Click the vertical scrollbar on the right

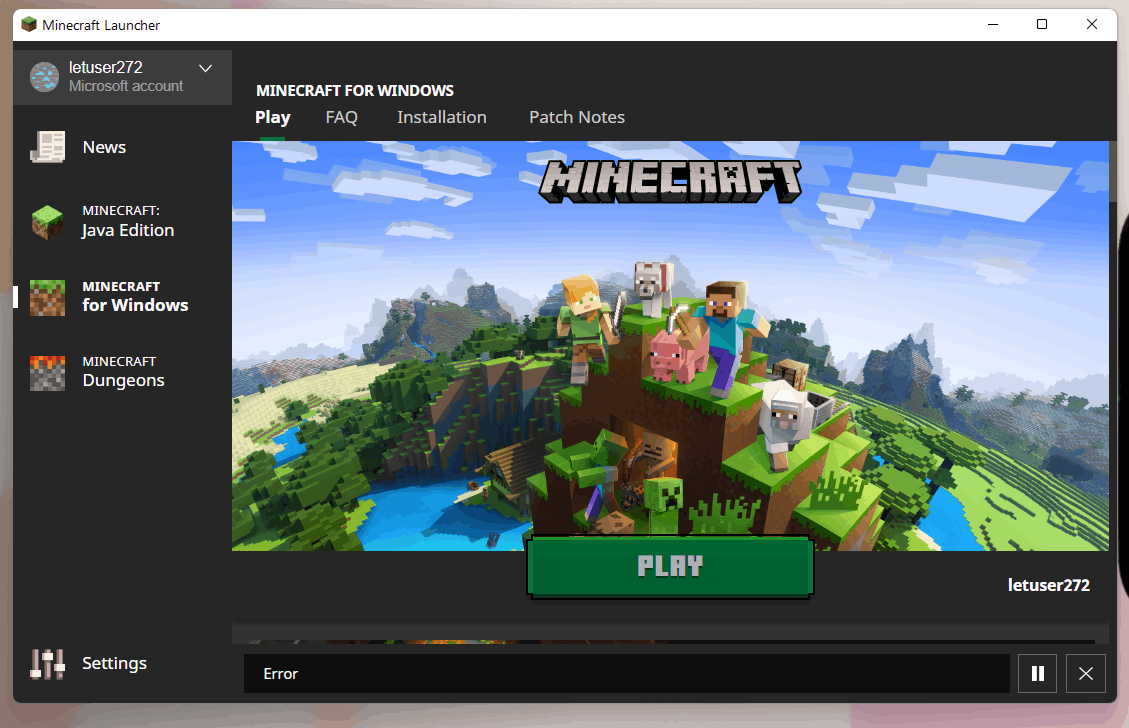point(1113,173)
